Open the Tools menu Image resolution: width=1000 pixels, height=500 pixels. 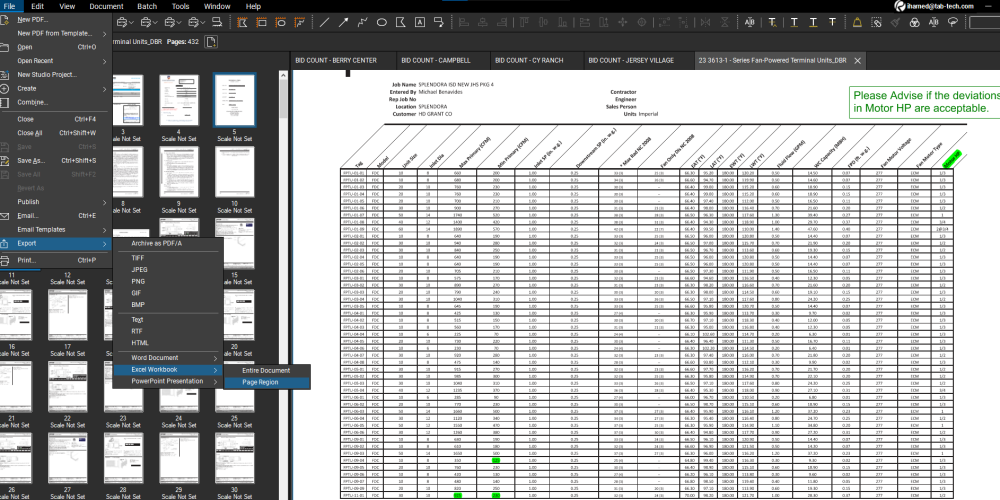pyautogui.click(x=180, y=6)
